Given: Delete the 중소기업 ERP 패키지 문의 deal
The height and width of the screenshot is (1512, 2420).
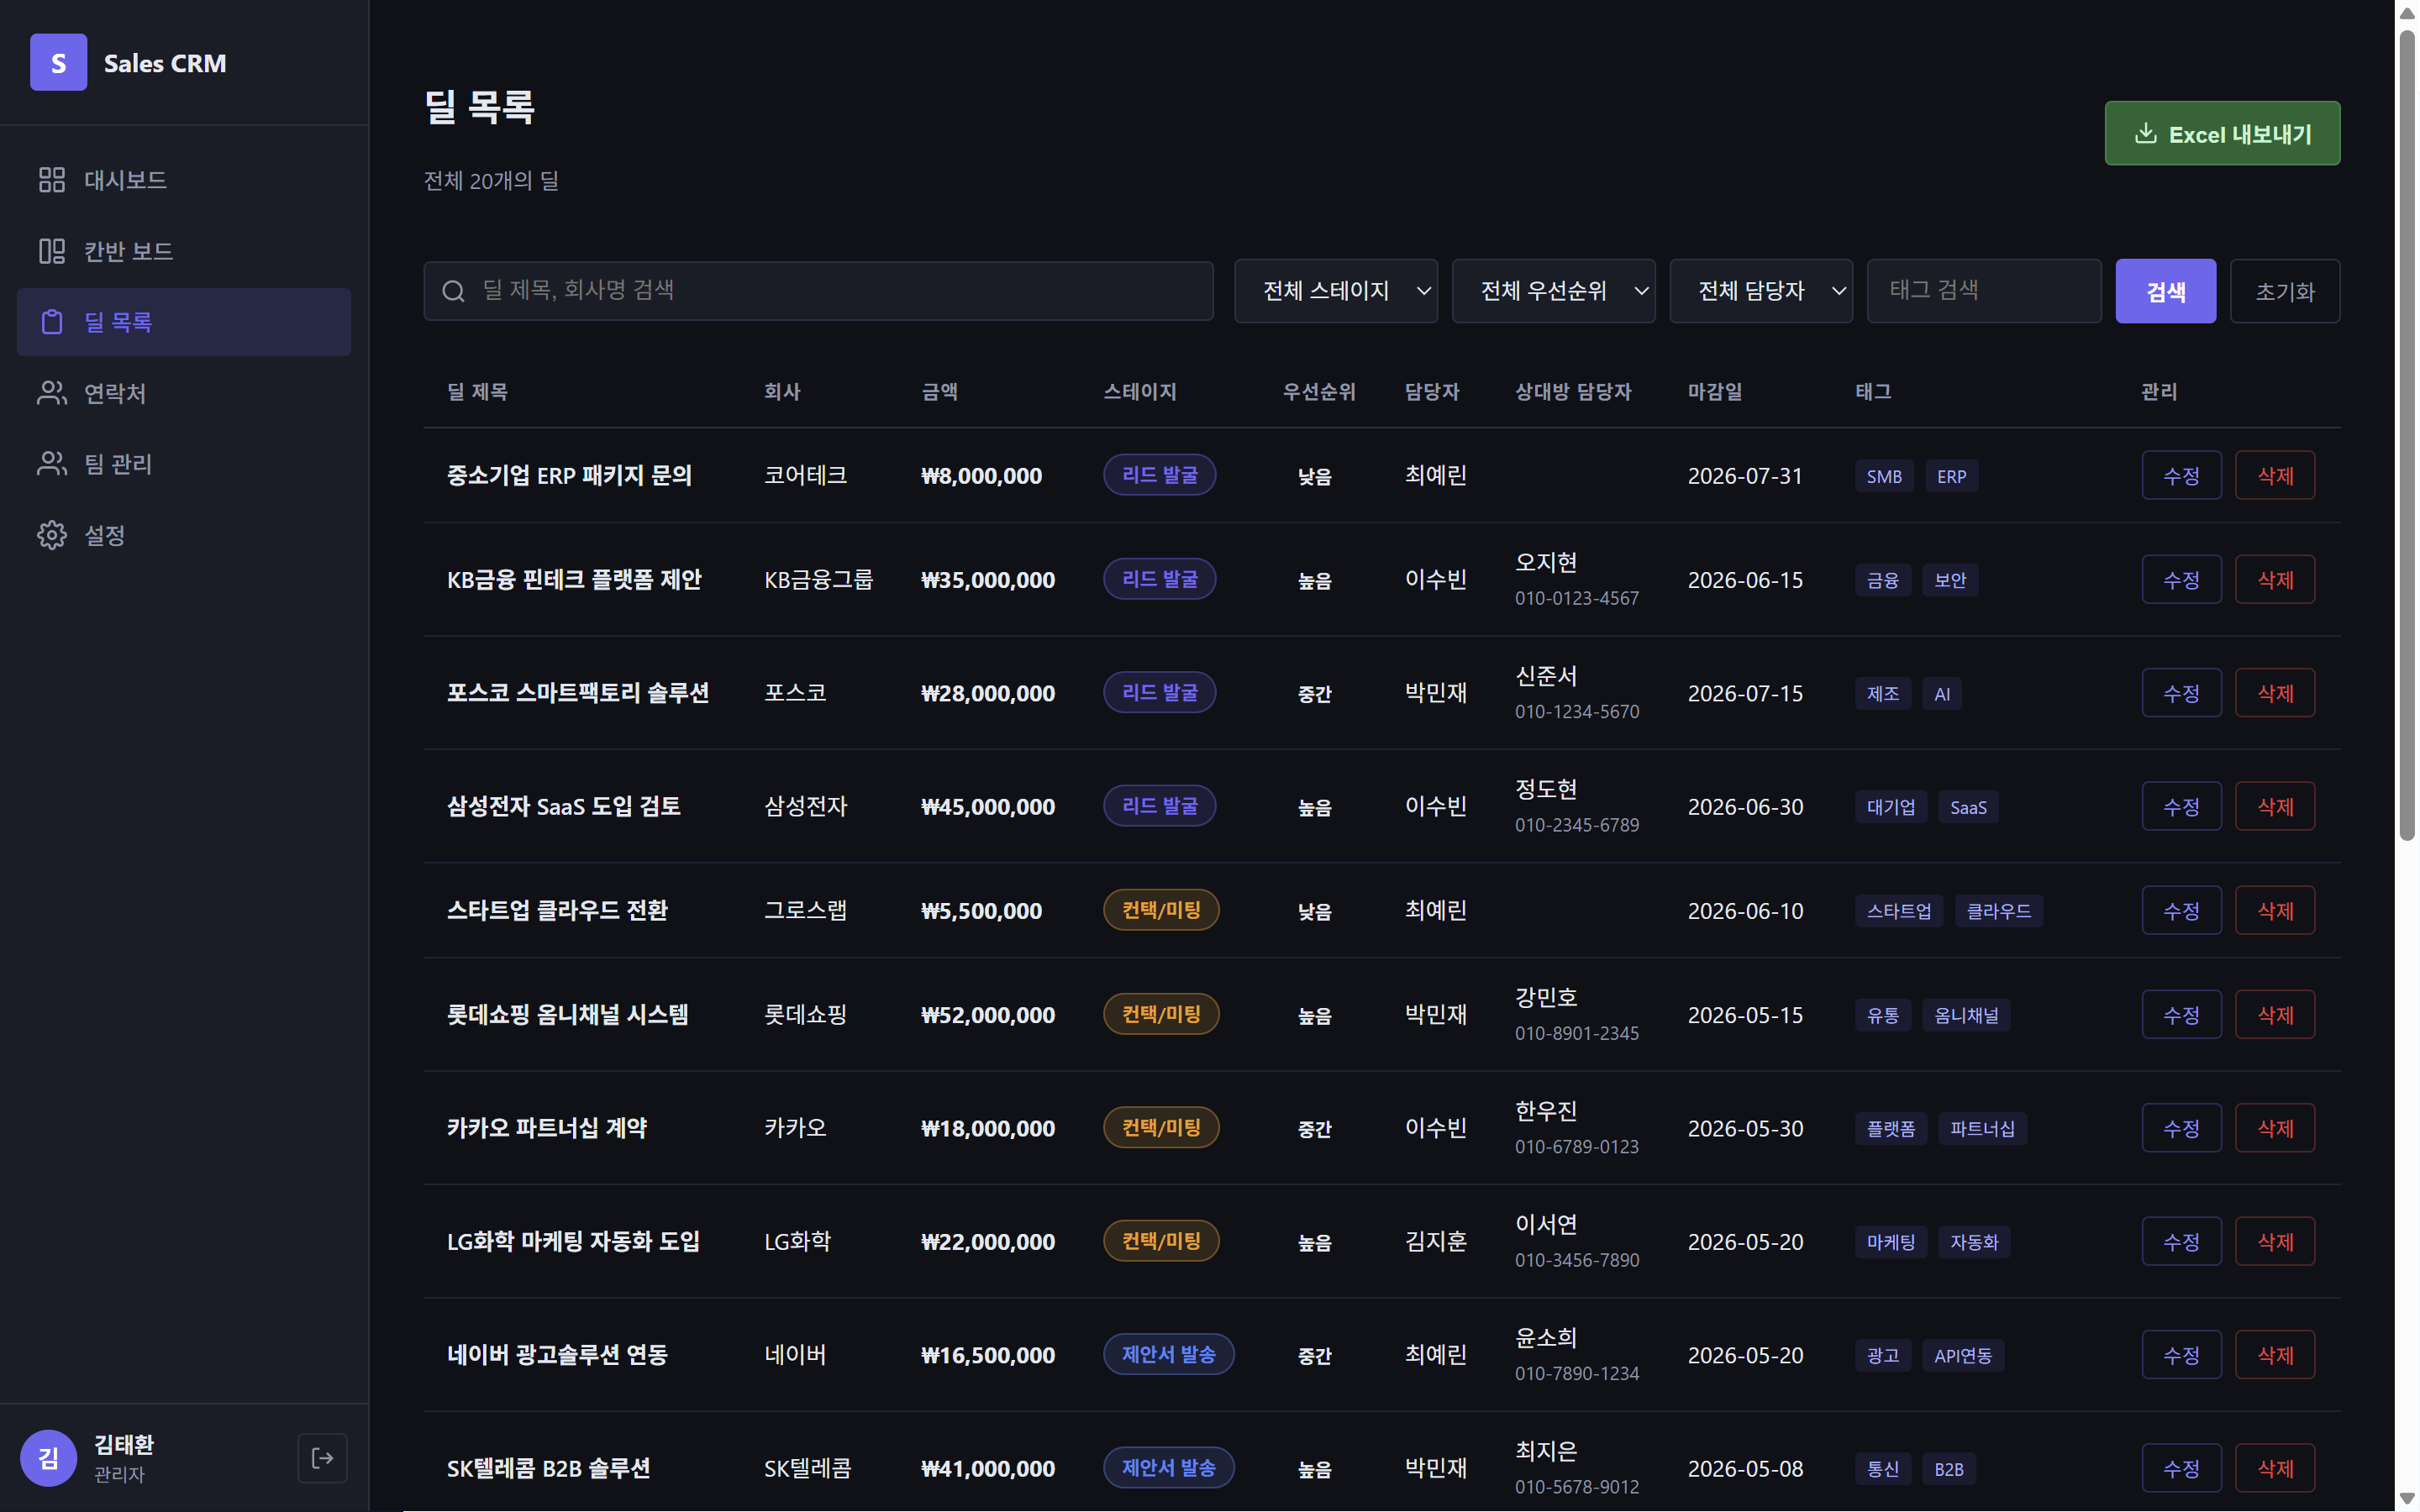Looking at the screenshot, I should 2275,476.
